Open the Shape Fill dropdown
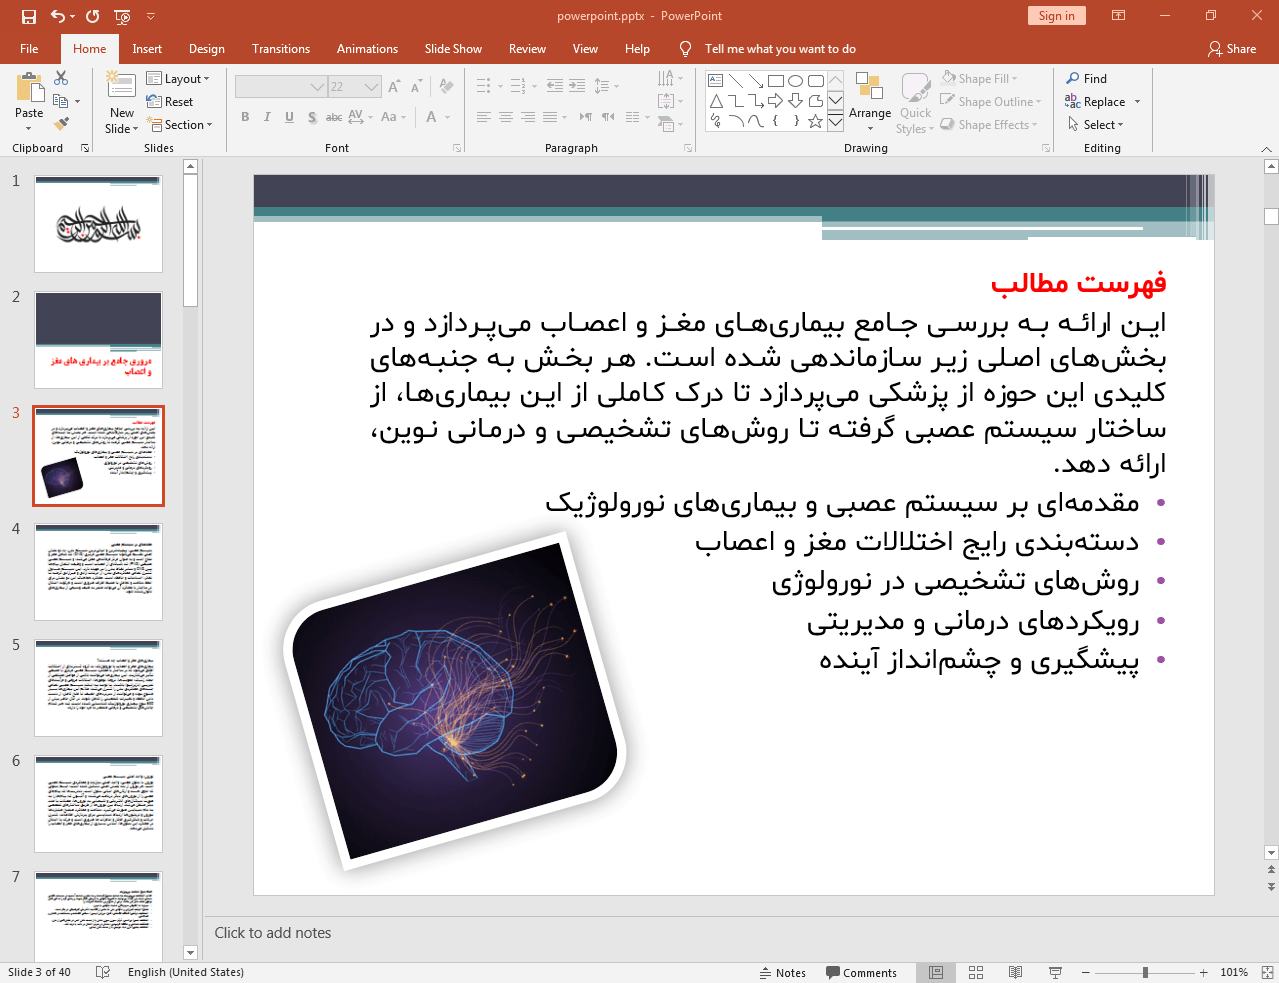This screenshot has height=983, width=1279. (x=981, y=78)
